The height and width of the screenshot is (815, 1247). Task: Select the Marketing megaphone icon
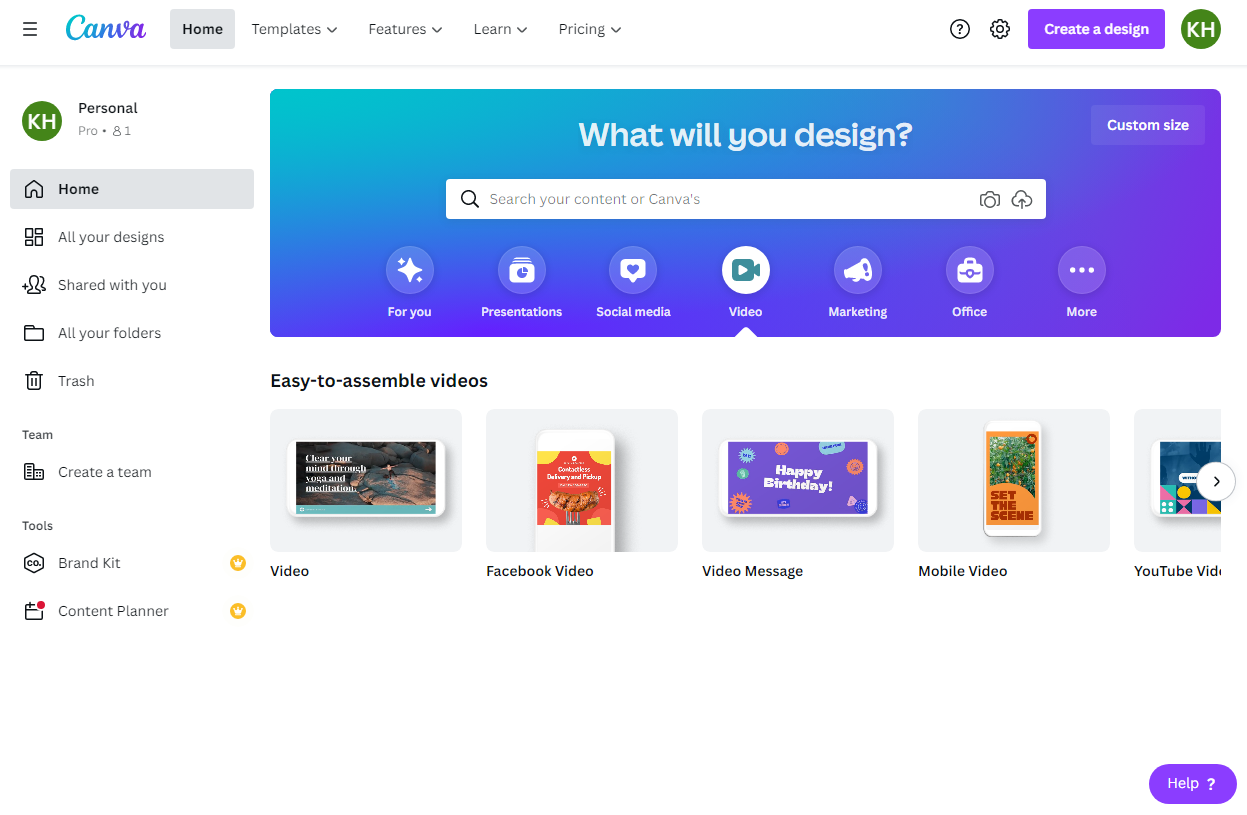858,270
